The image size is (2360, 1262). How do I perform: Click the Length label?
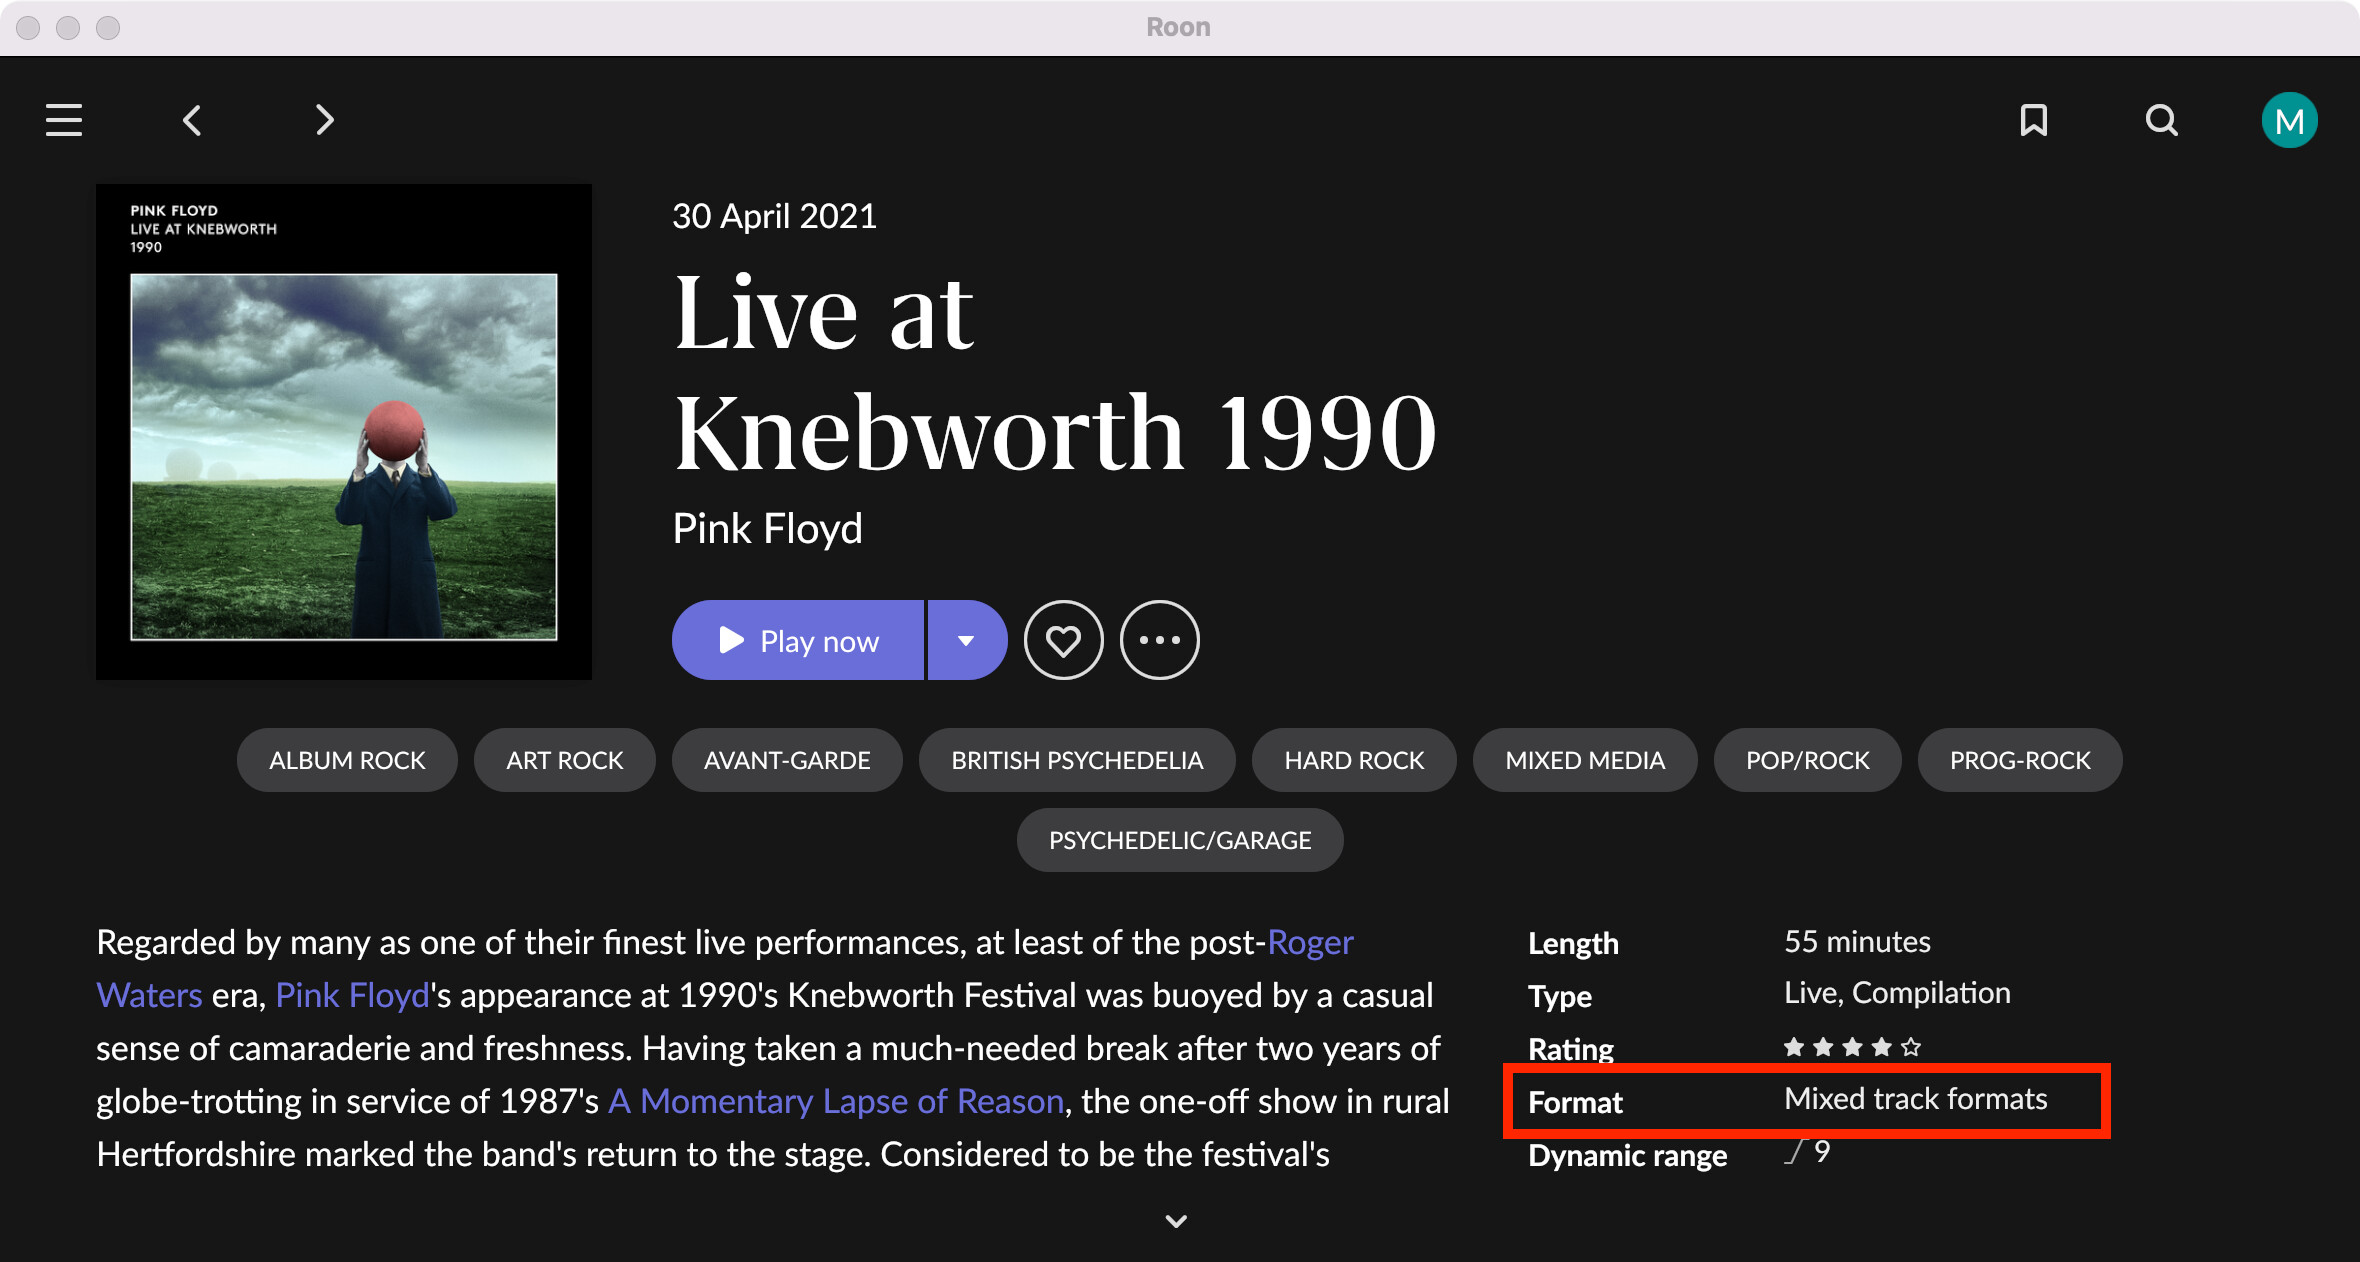1573,943
